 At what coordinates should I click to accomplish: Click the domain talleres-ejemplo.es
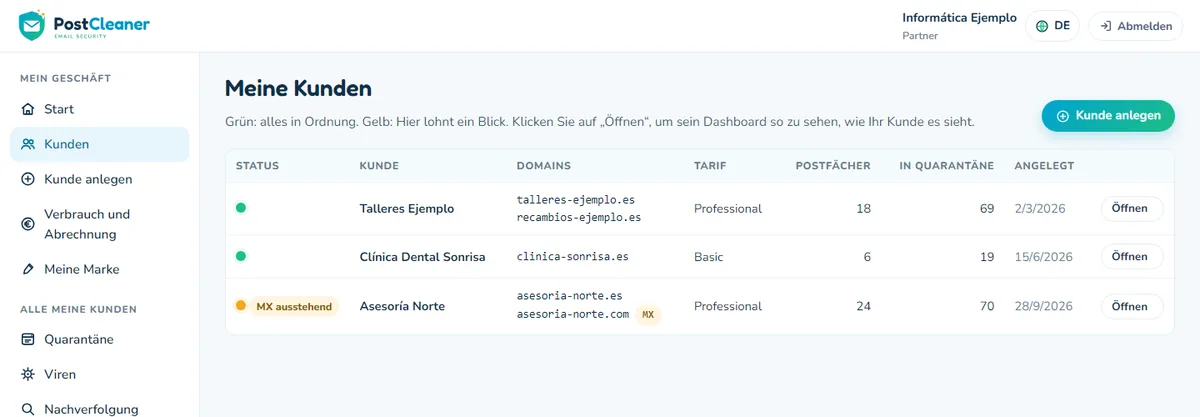coord(575,200)
